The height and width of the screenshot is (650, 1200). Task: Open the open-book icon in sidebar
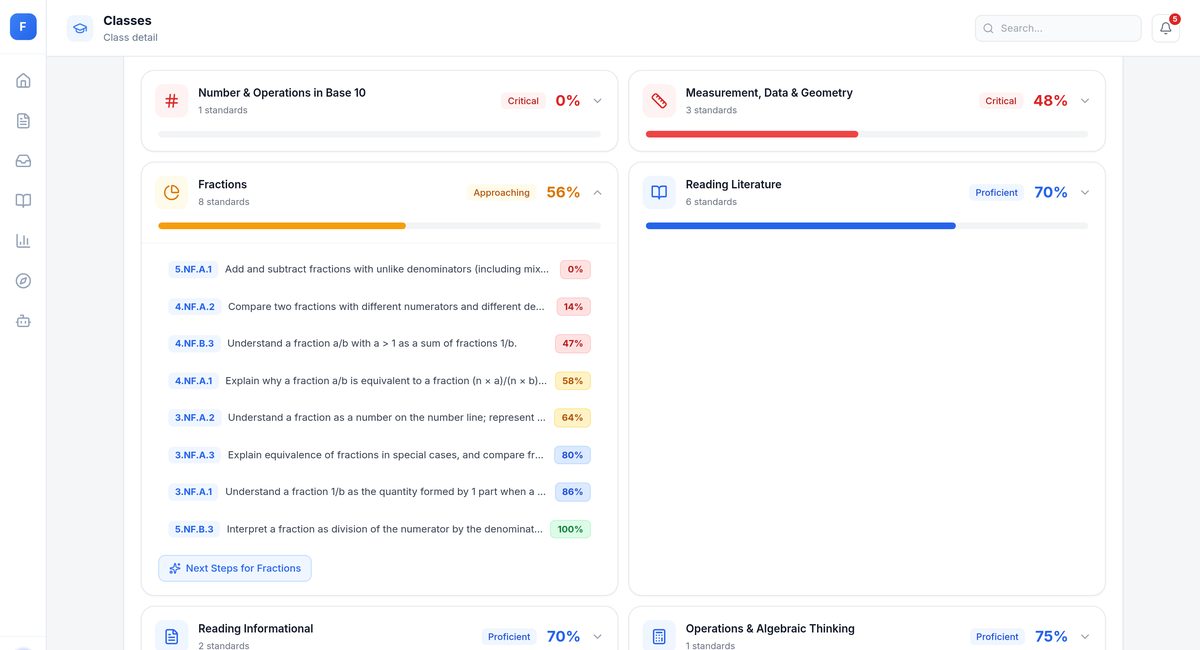point(23,201)
